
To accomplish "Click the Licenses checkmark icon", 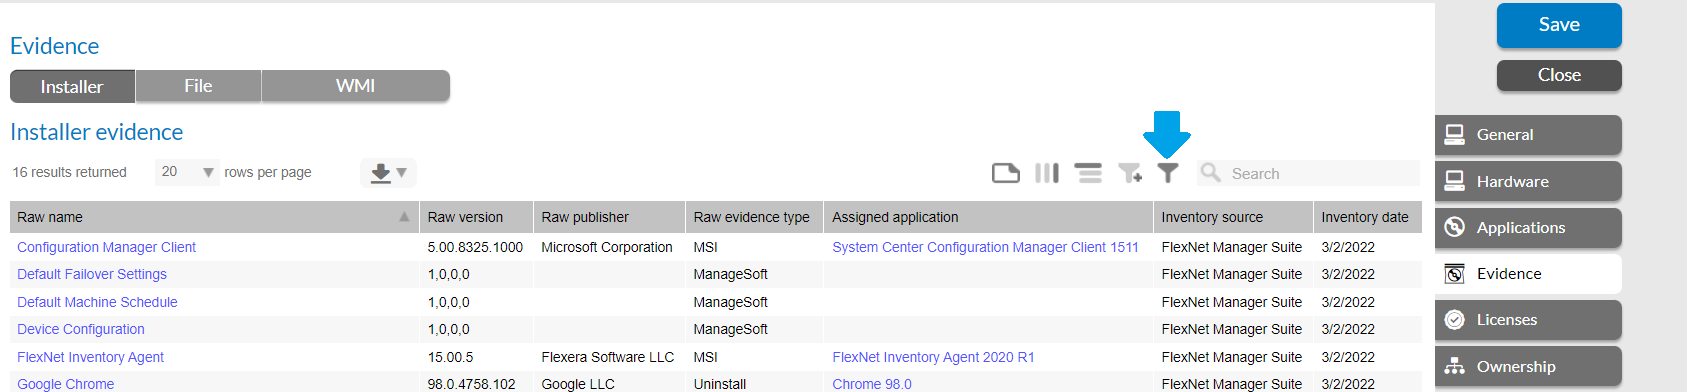I will click(x=1455, y=320).
